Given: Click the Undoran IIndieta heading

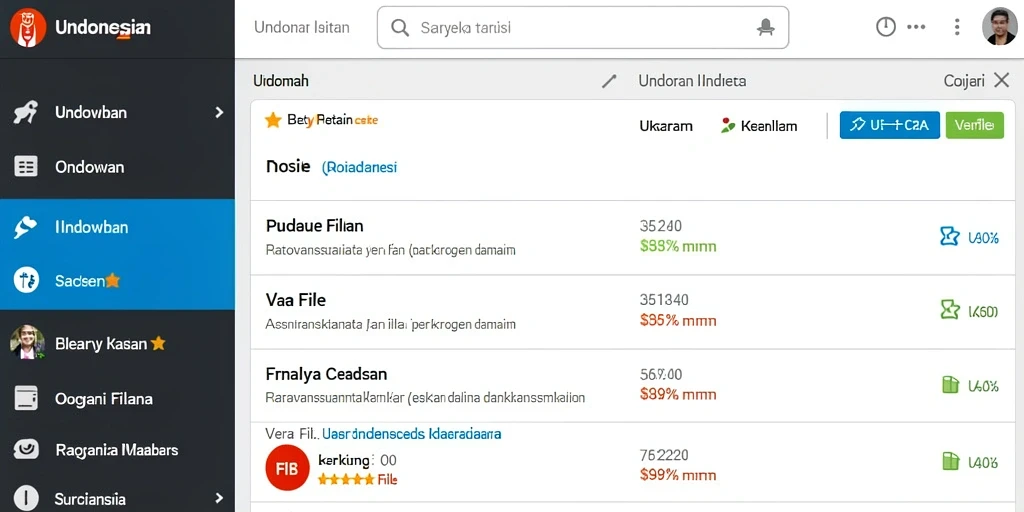Looking at the screenshot, I should [692, 81].
